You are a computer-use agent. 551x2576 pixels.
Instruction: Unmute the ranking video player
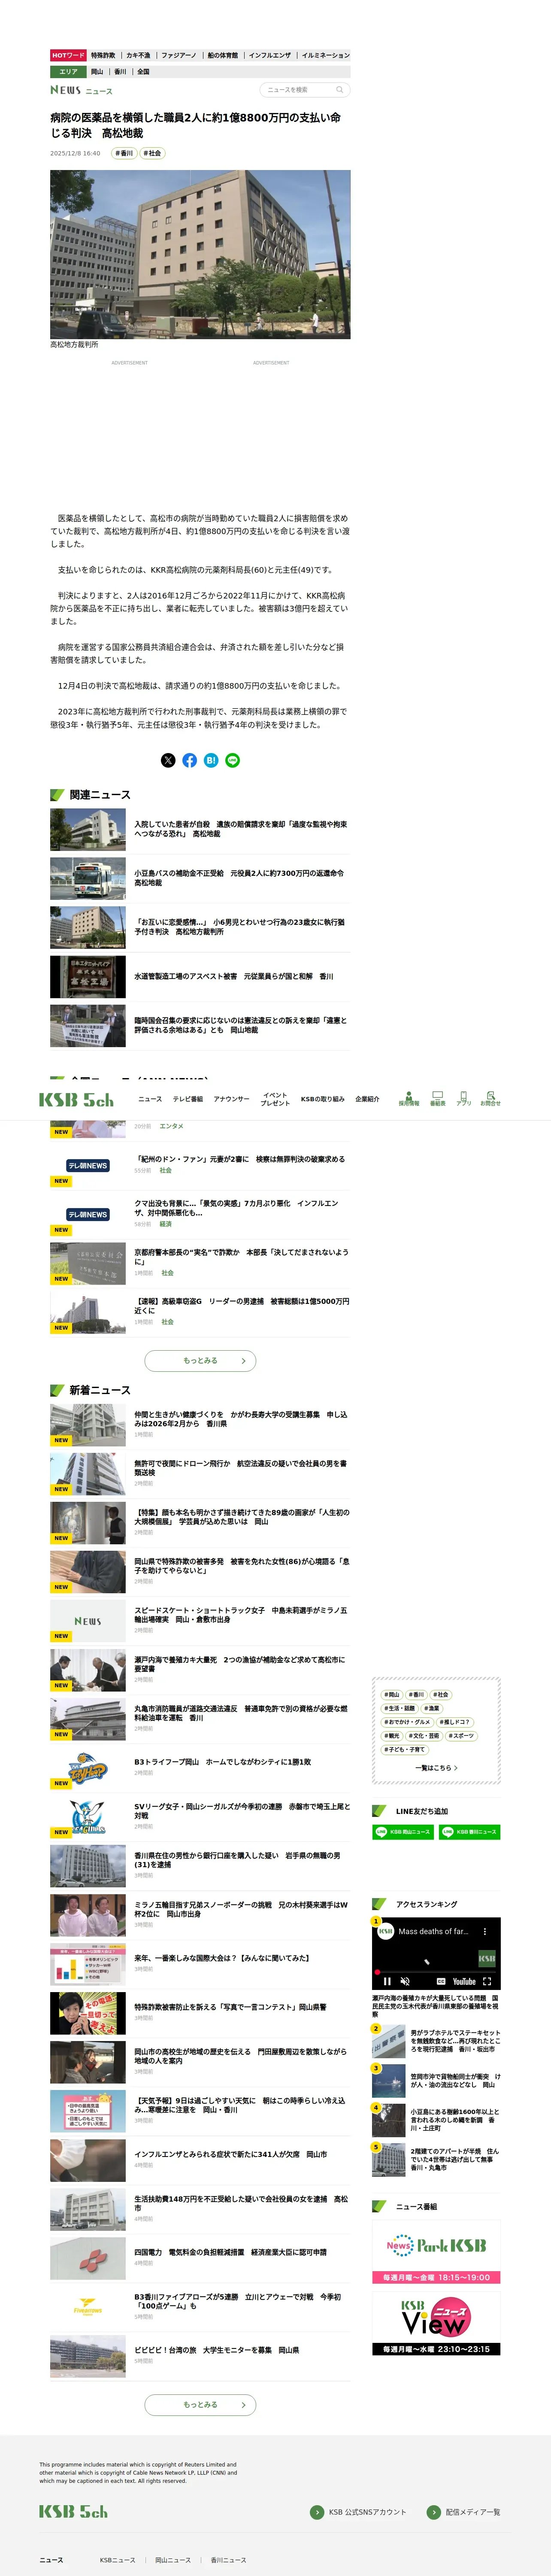405,1980
